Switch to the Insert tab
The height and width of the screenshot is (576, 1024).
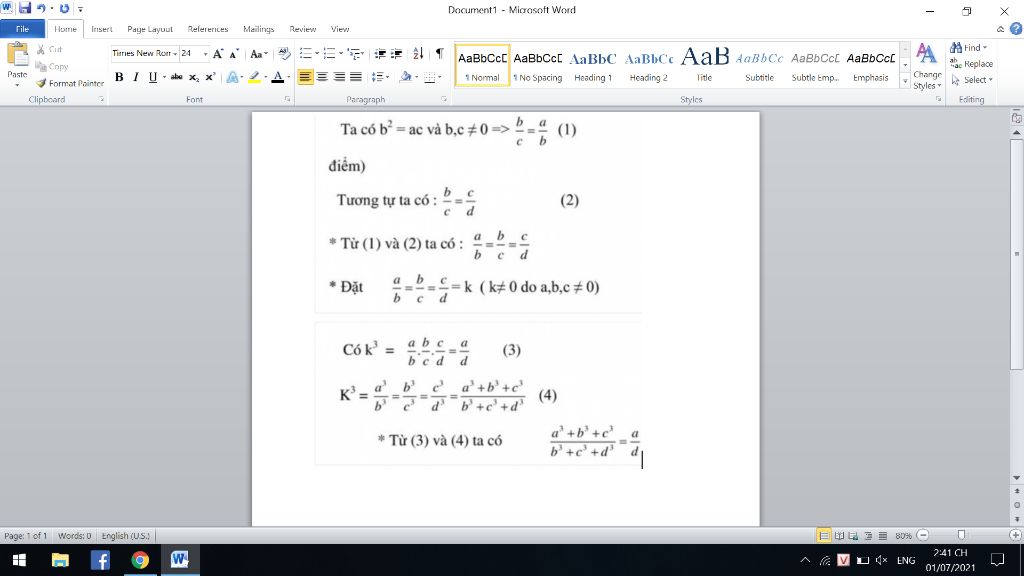pos(101,29)
